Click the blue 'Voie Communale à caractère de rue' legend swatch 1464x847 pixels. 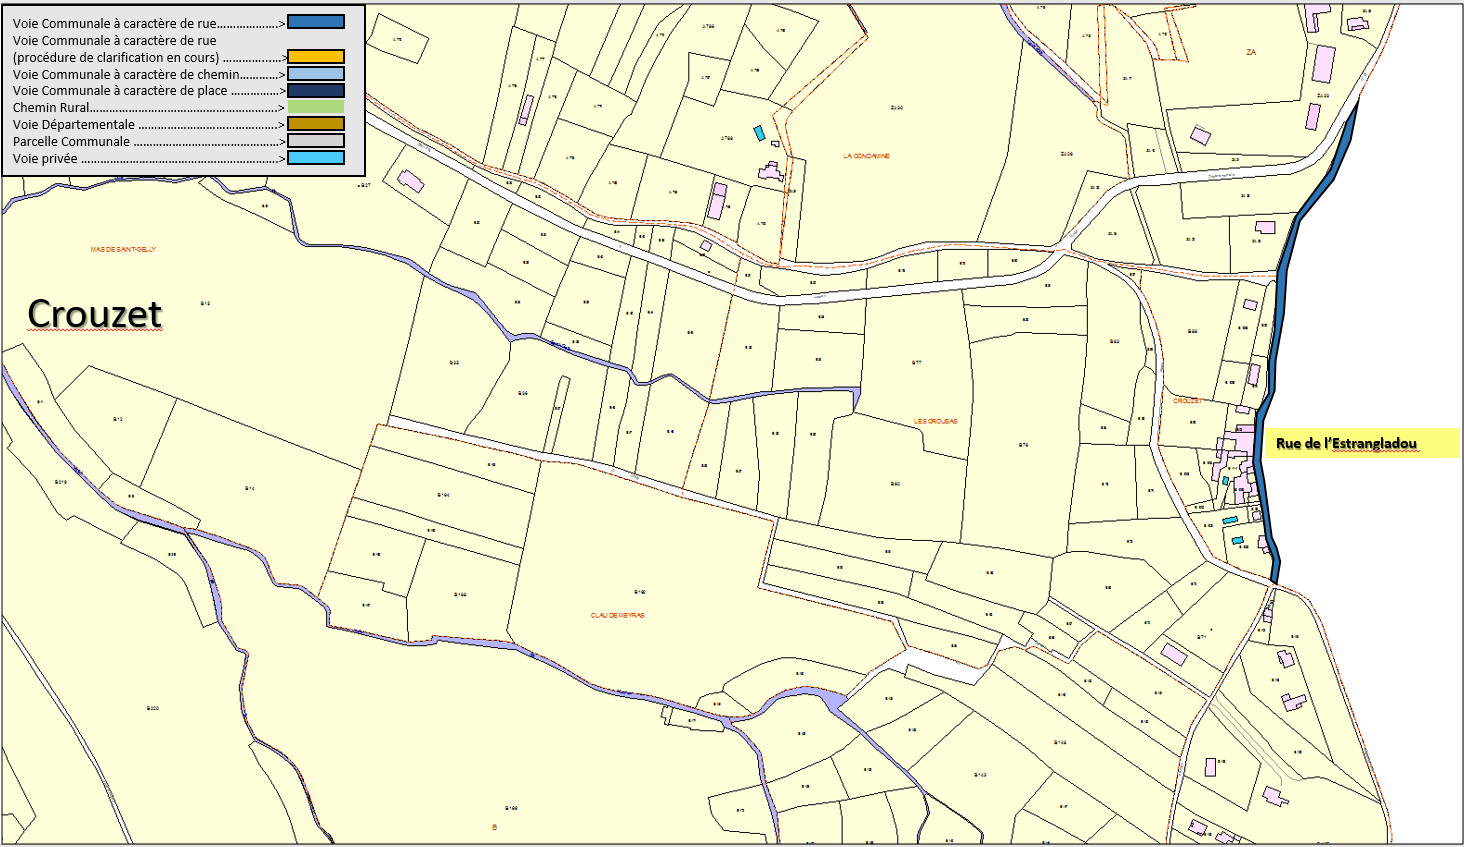pyautogui.click(x=316, y=22)
